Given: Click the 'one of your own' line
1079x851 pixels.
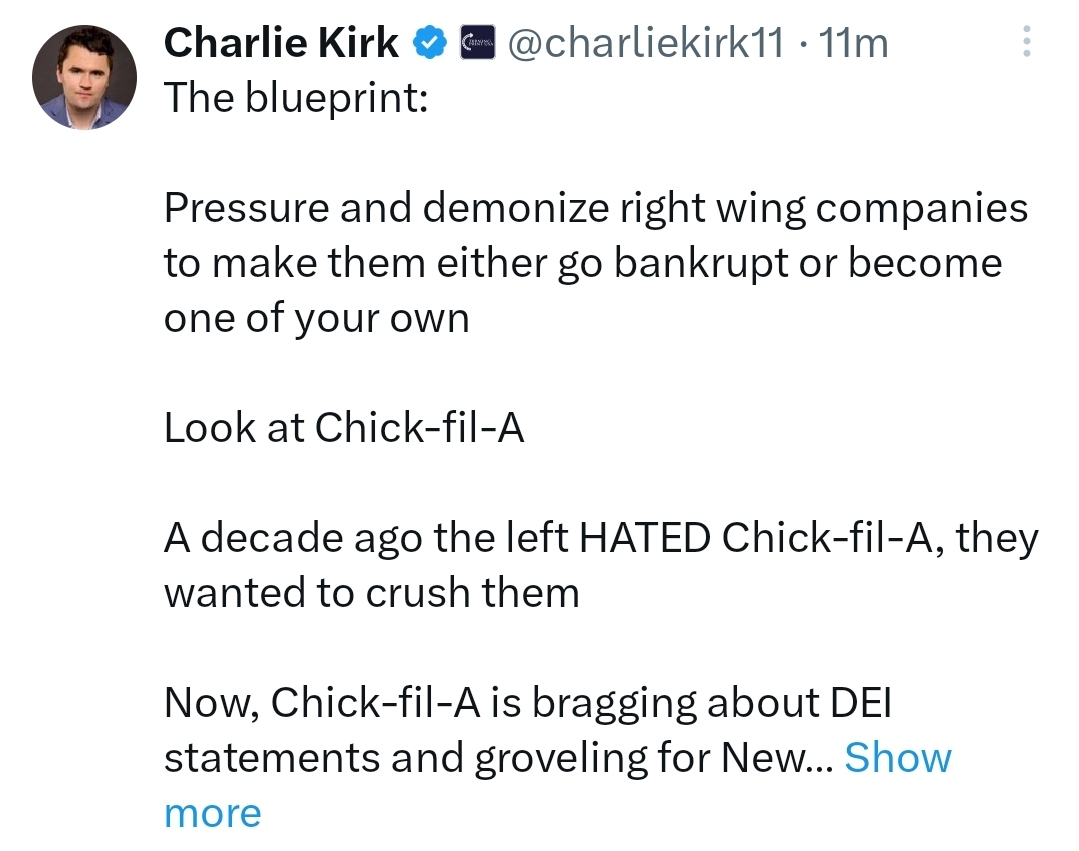Looking at the screenshot, I should 317,319.
